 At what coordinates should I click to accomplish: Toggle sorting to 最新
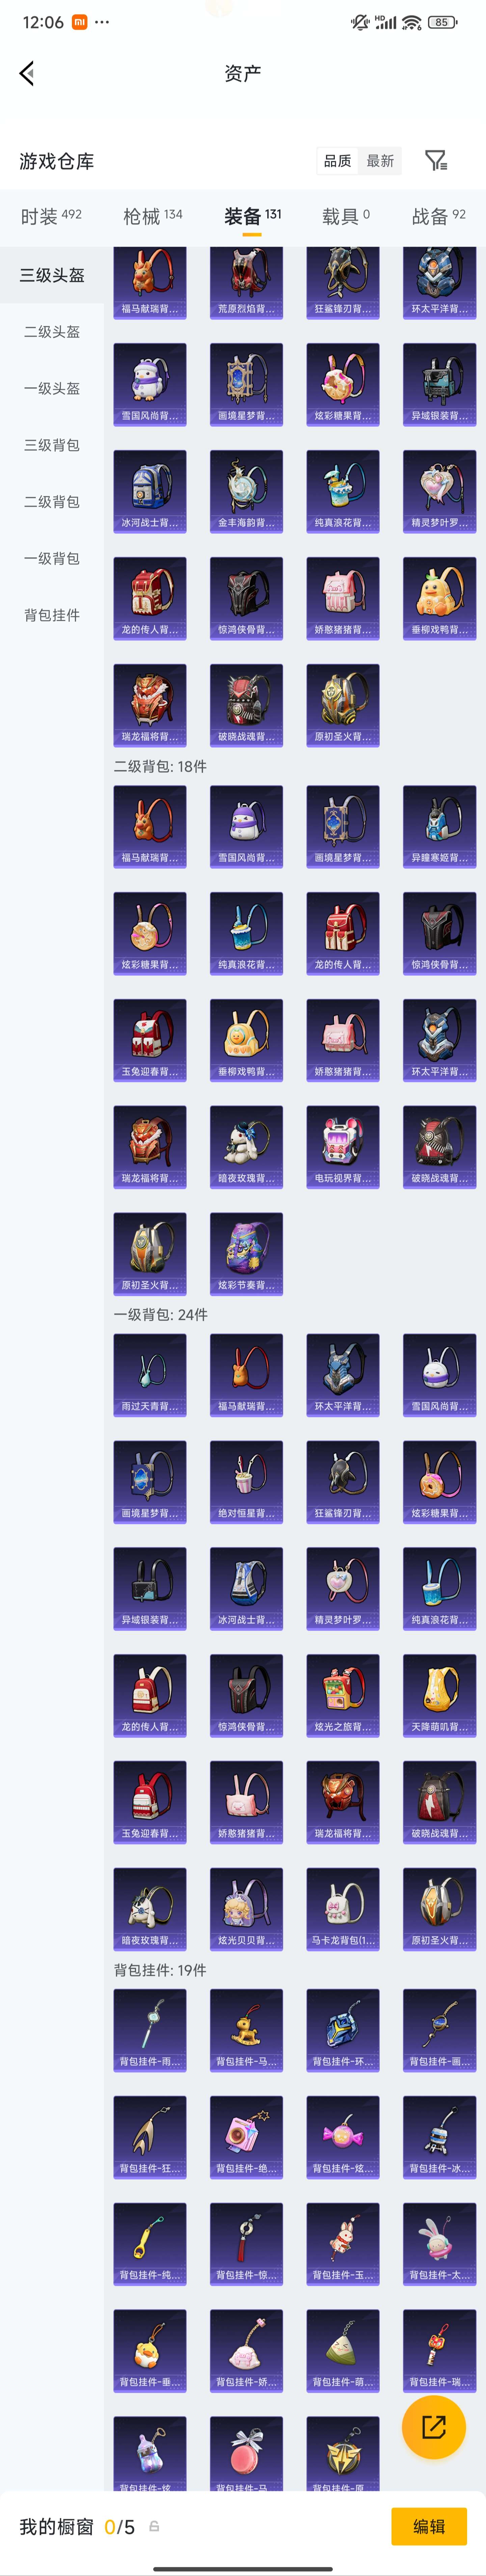tap(380, 161)
